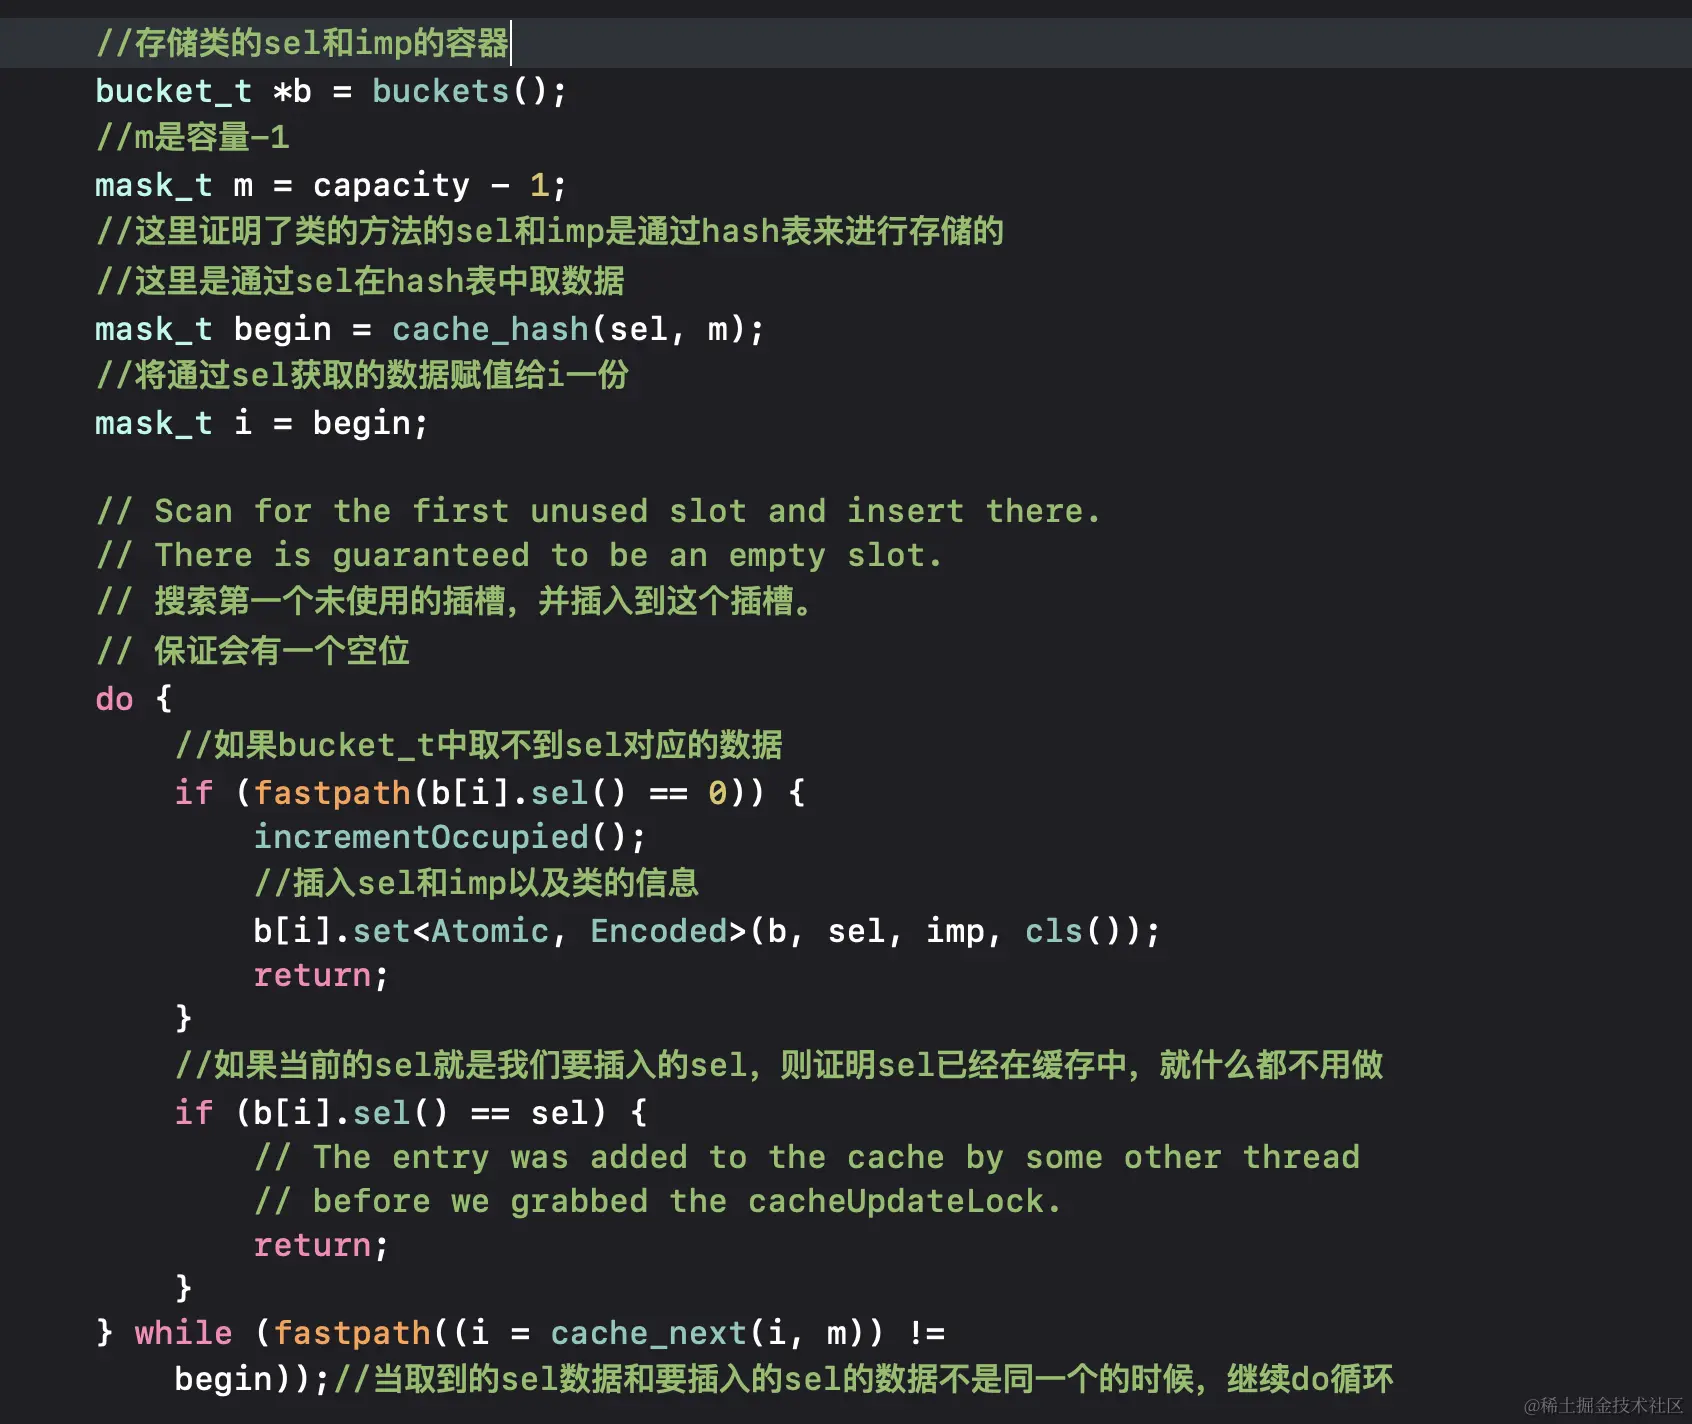Screen dimensions: 1692x1424
Task: Click the comment '//将通过sel获取的数据赋值给i一份'
Action: (x=362, y=375)
